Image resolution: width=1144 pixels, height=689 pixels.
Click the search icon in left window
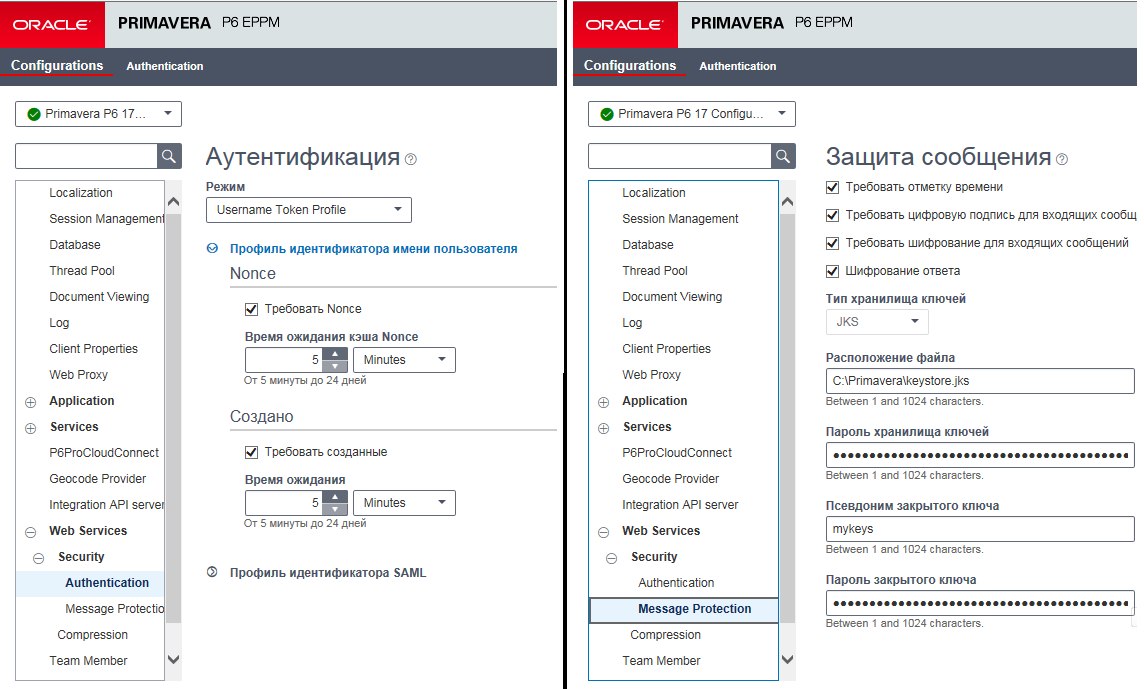(x=169, y=156)
